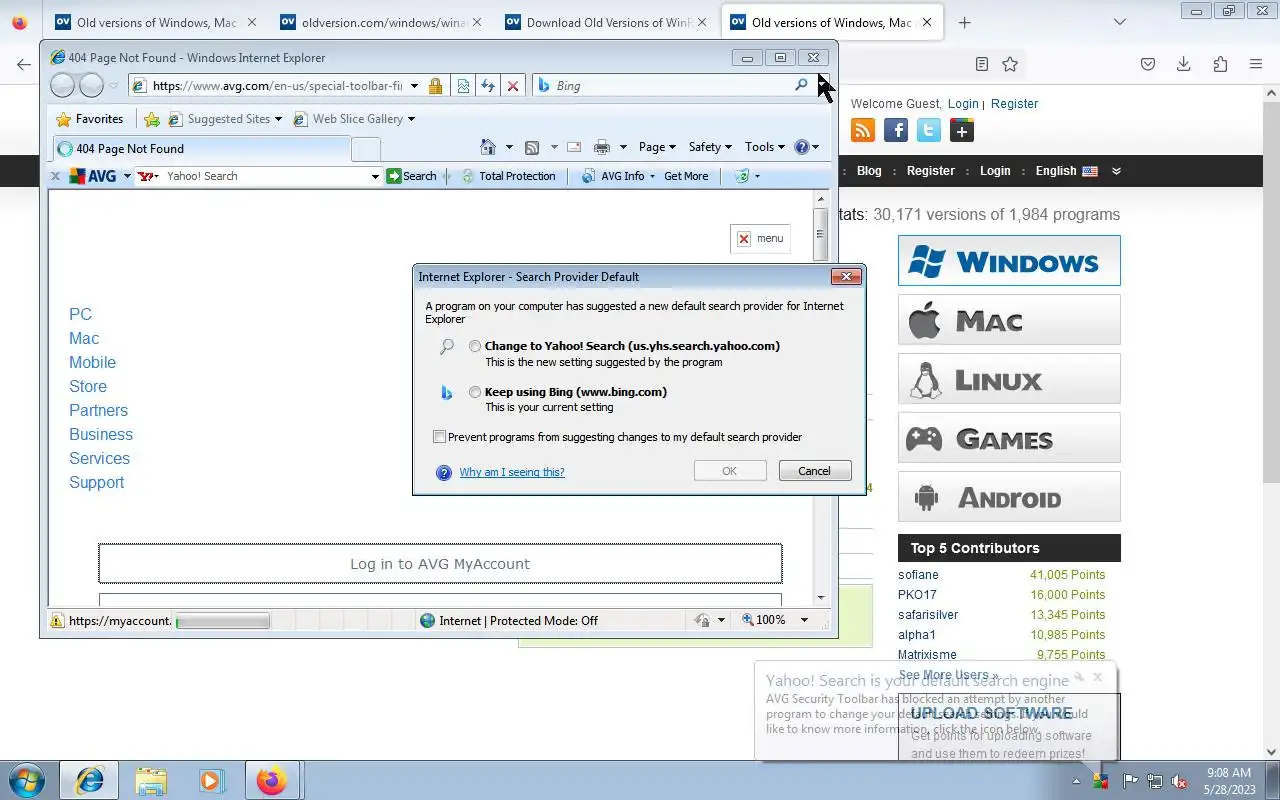Viewport: 1280px width, 800px height.
Task: Click the Facebook icon on oldversion page
Action: [896, 130]
